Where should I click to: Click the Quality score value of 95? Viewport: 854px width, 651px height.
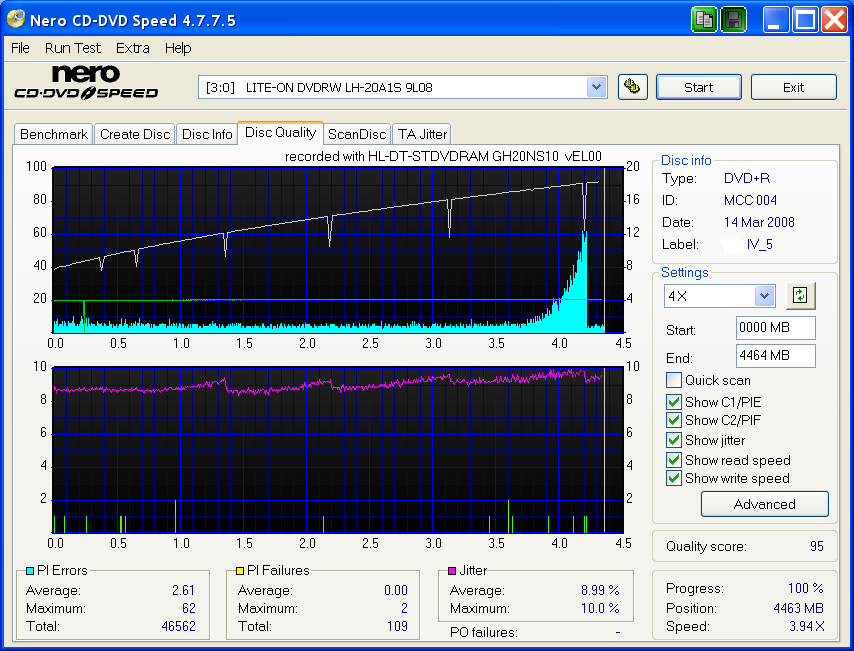point(817,547)
